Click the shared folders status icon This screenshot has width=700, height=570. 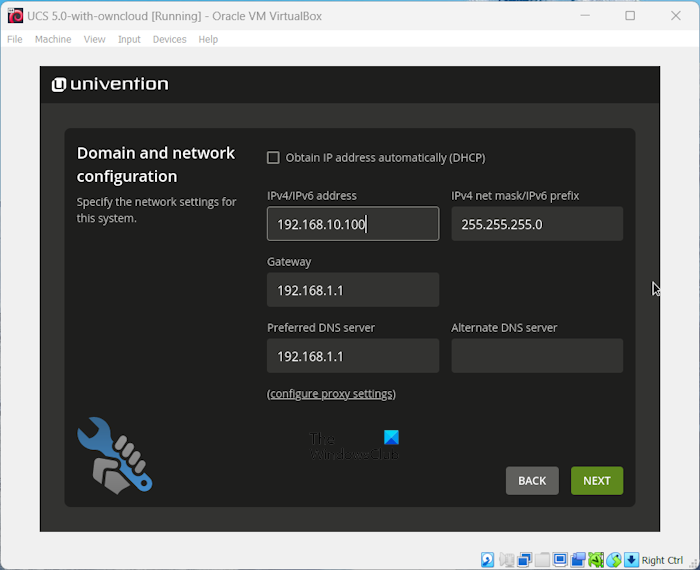(542, 559)
